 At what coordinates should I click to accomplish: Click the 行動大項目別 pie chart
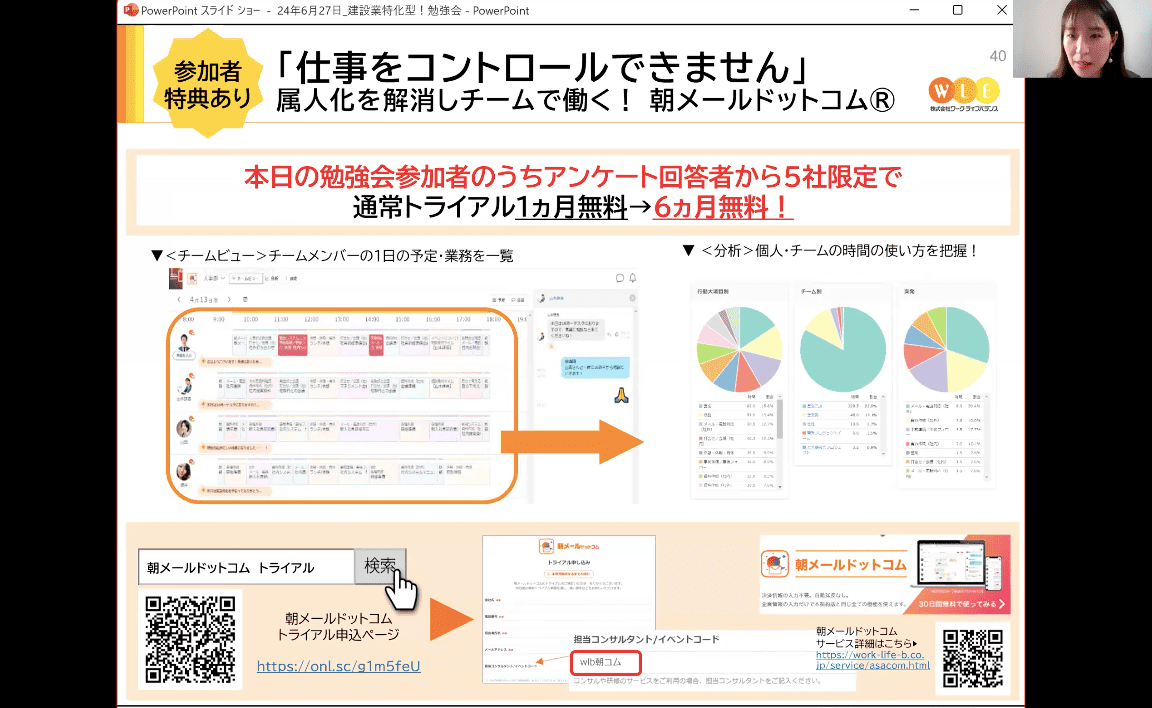[739, 350]
